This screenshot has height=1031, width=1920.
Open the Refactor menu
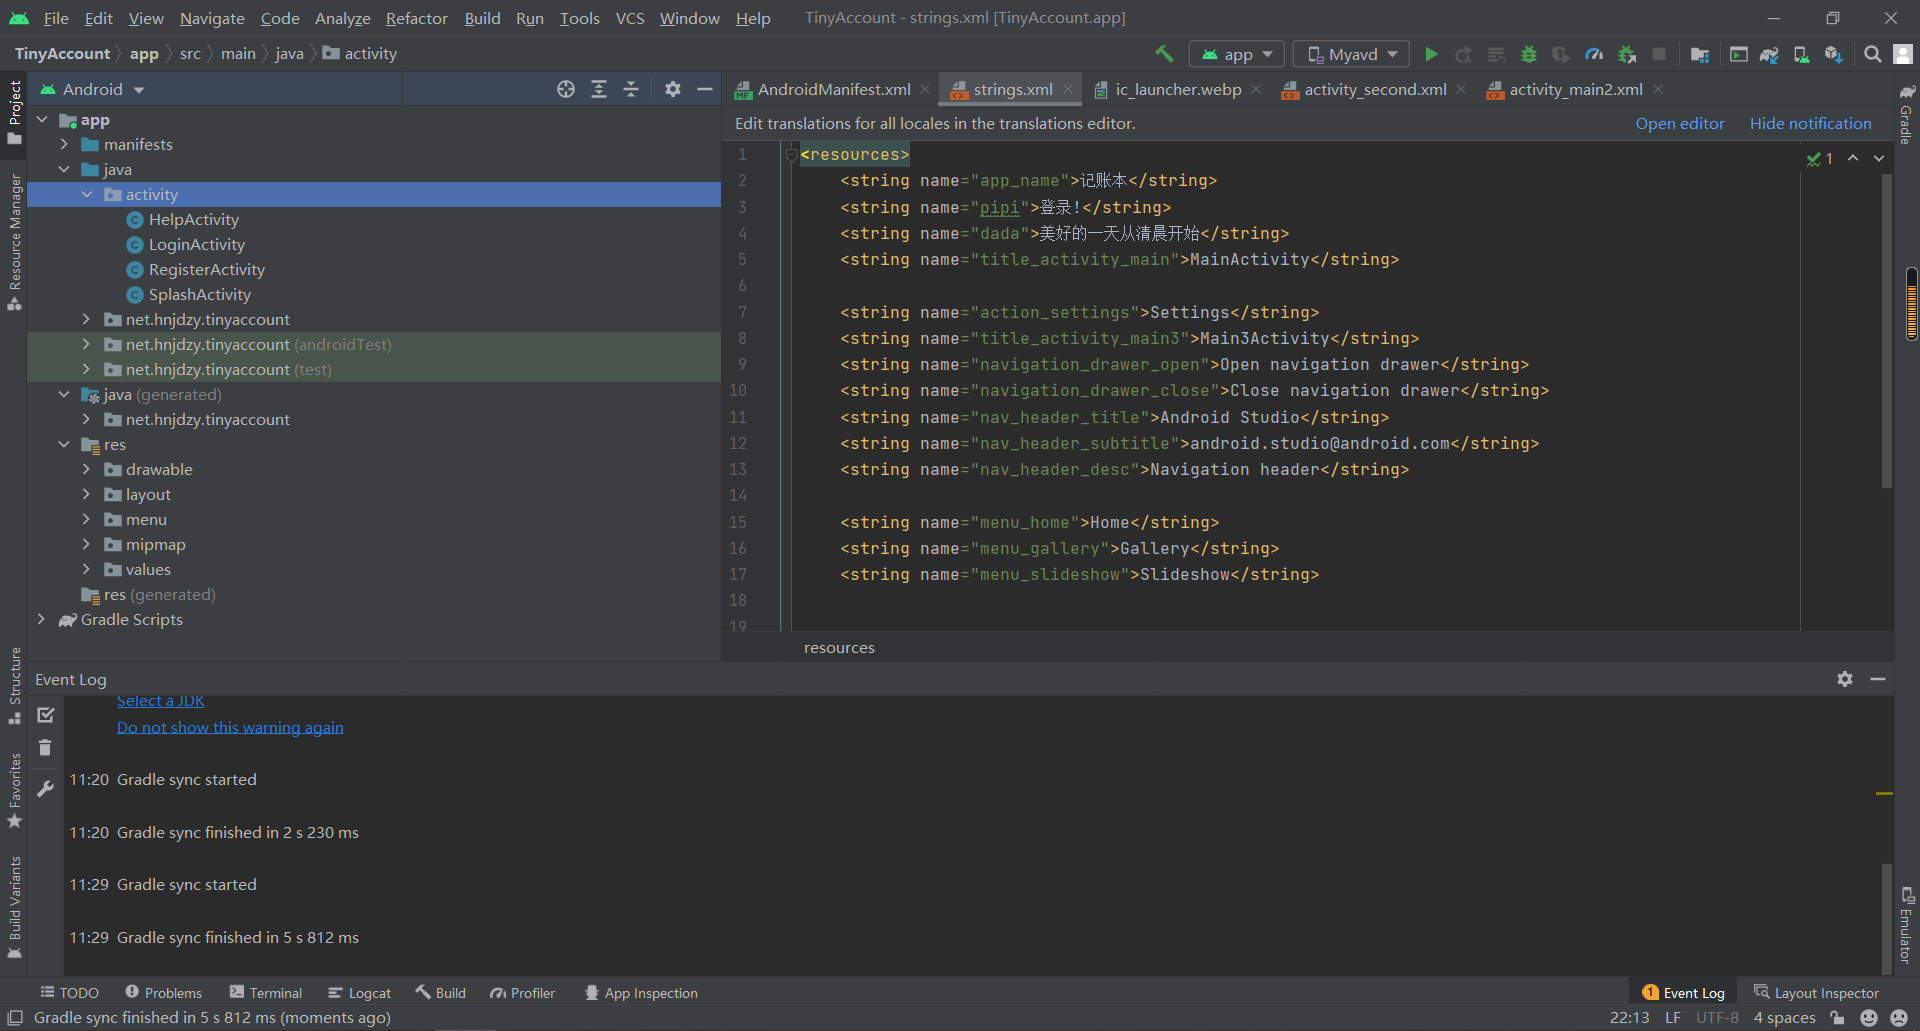click(x=416, y=18)
